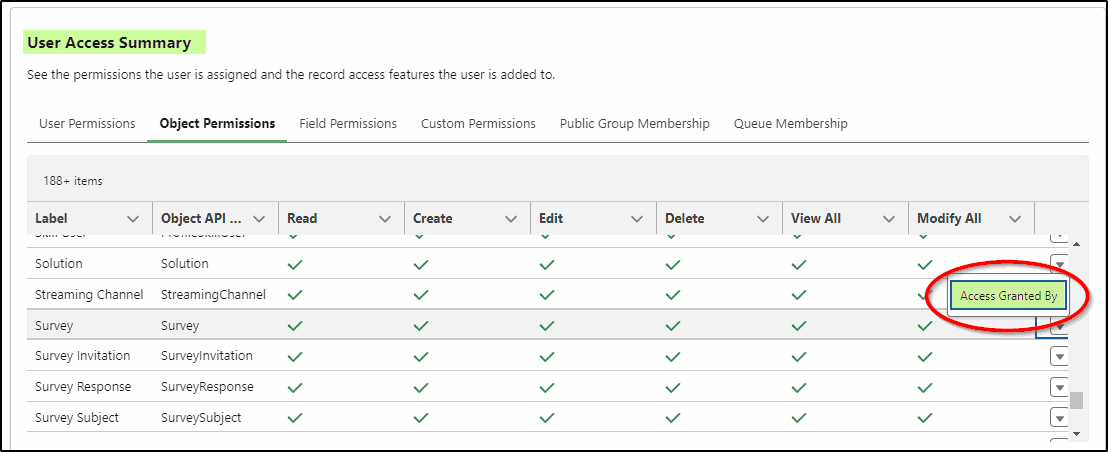Expand the Label column header menu
Screen dimensions: 1108x452
click(x=132, y=219)
